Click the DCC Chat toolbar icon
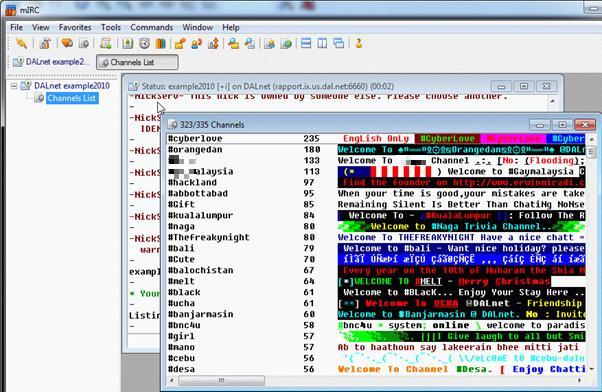 (x=197, y=43)
